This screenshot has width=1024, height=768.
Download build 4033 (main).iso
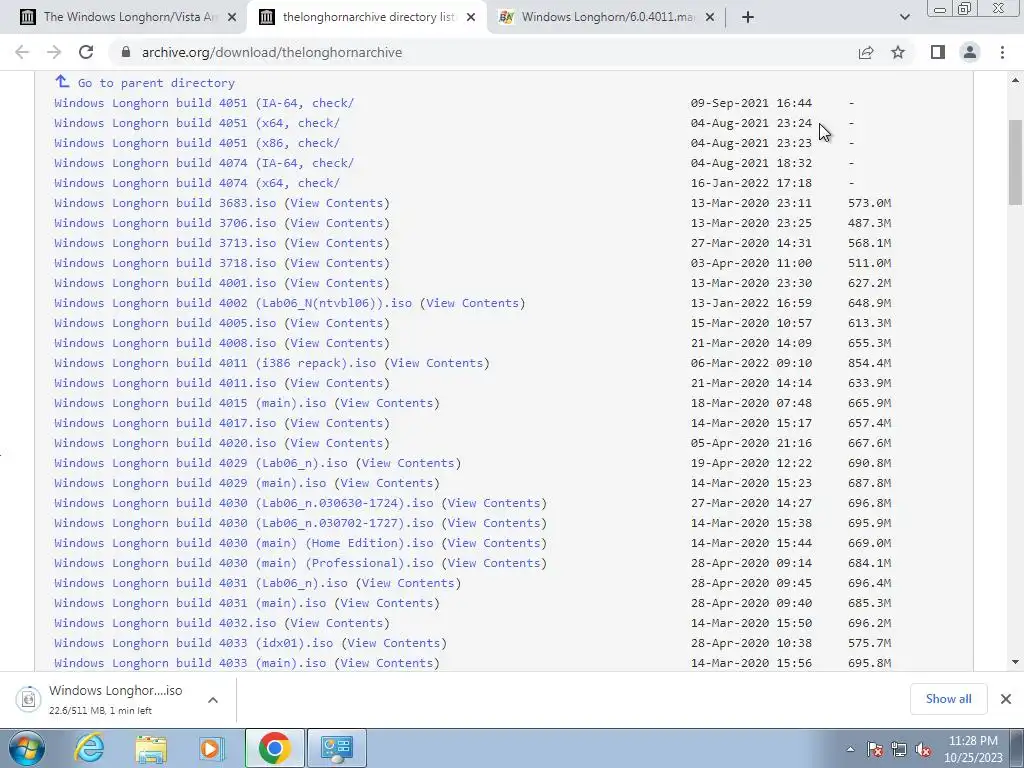click(190, 663)
